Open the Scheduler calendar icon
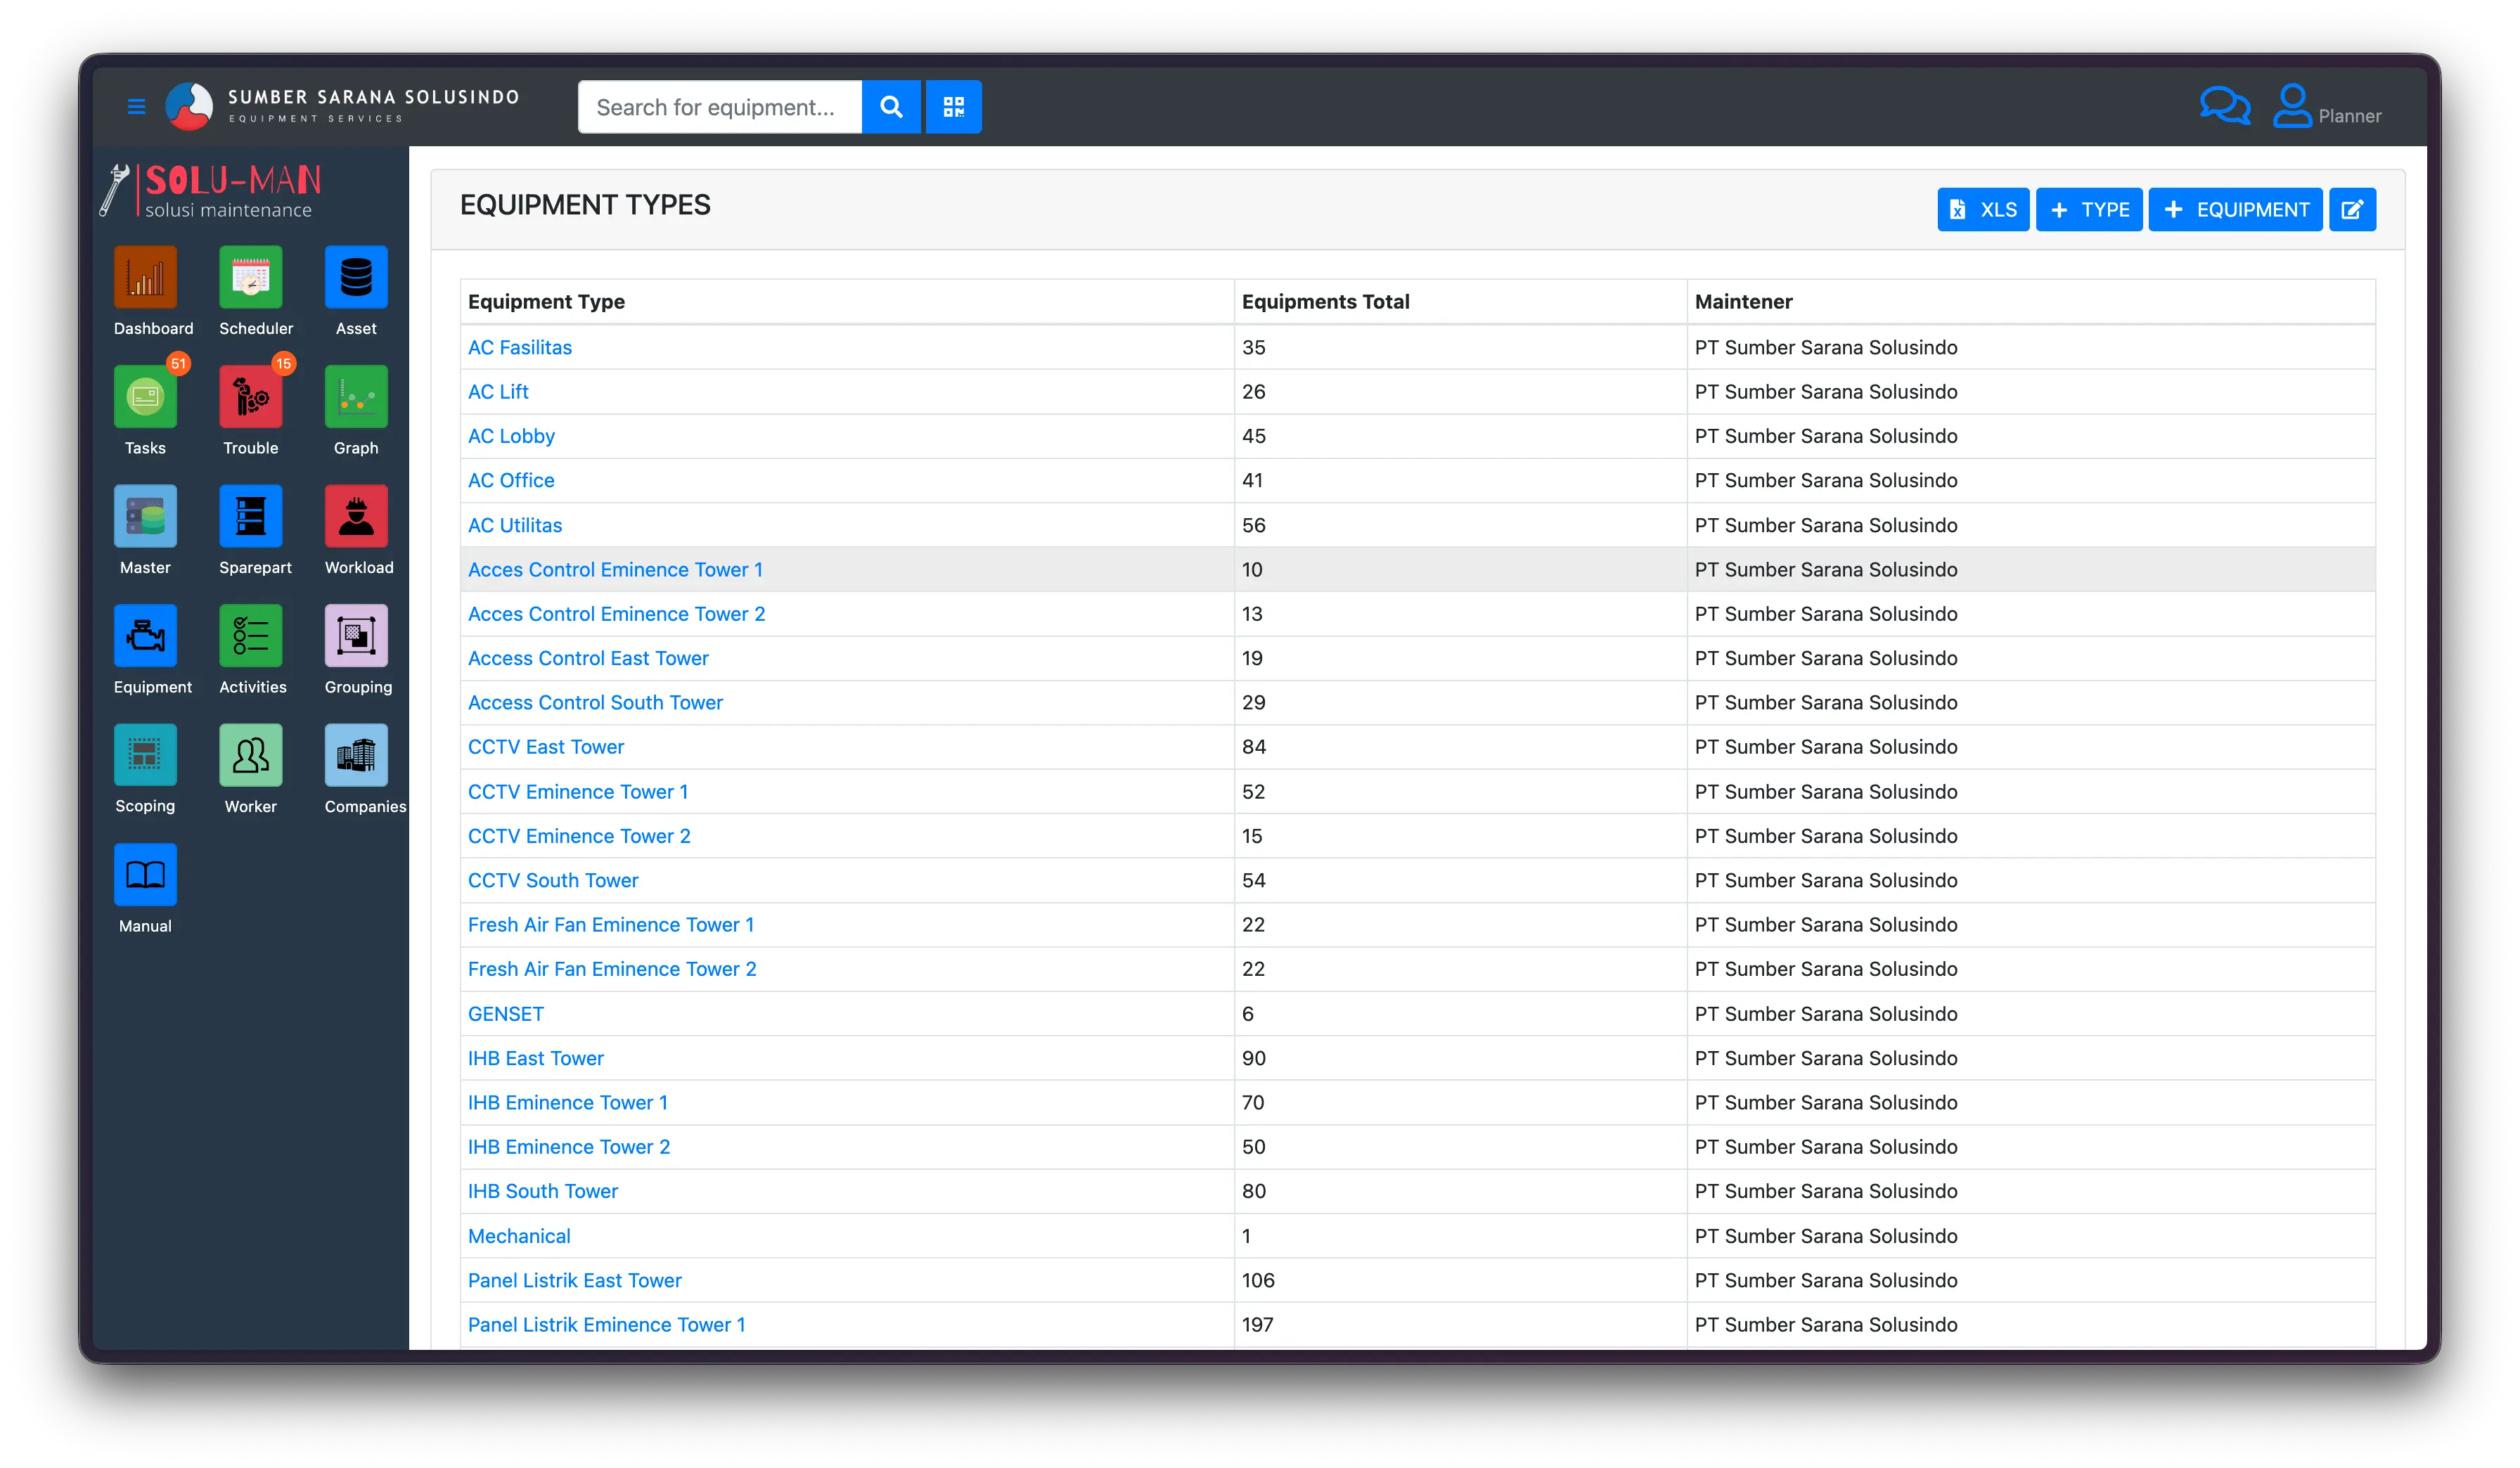 pyautogui.click(x=251, y=277)
